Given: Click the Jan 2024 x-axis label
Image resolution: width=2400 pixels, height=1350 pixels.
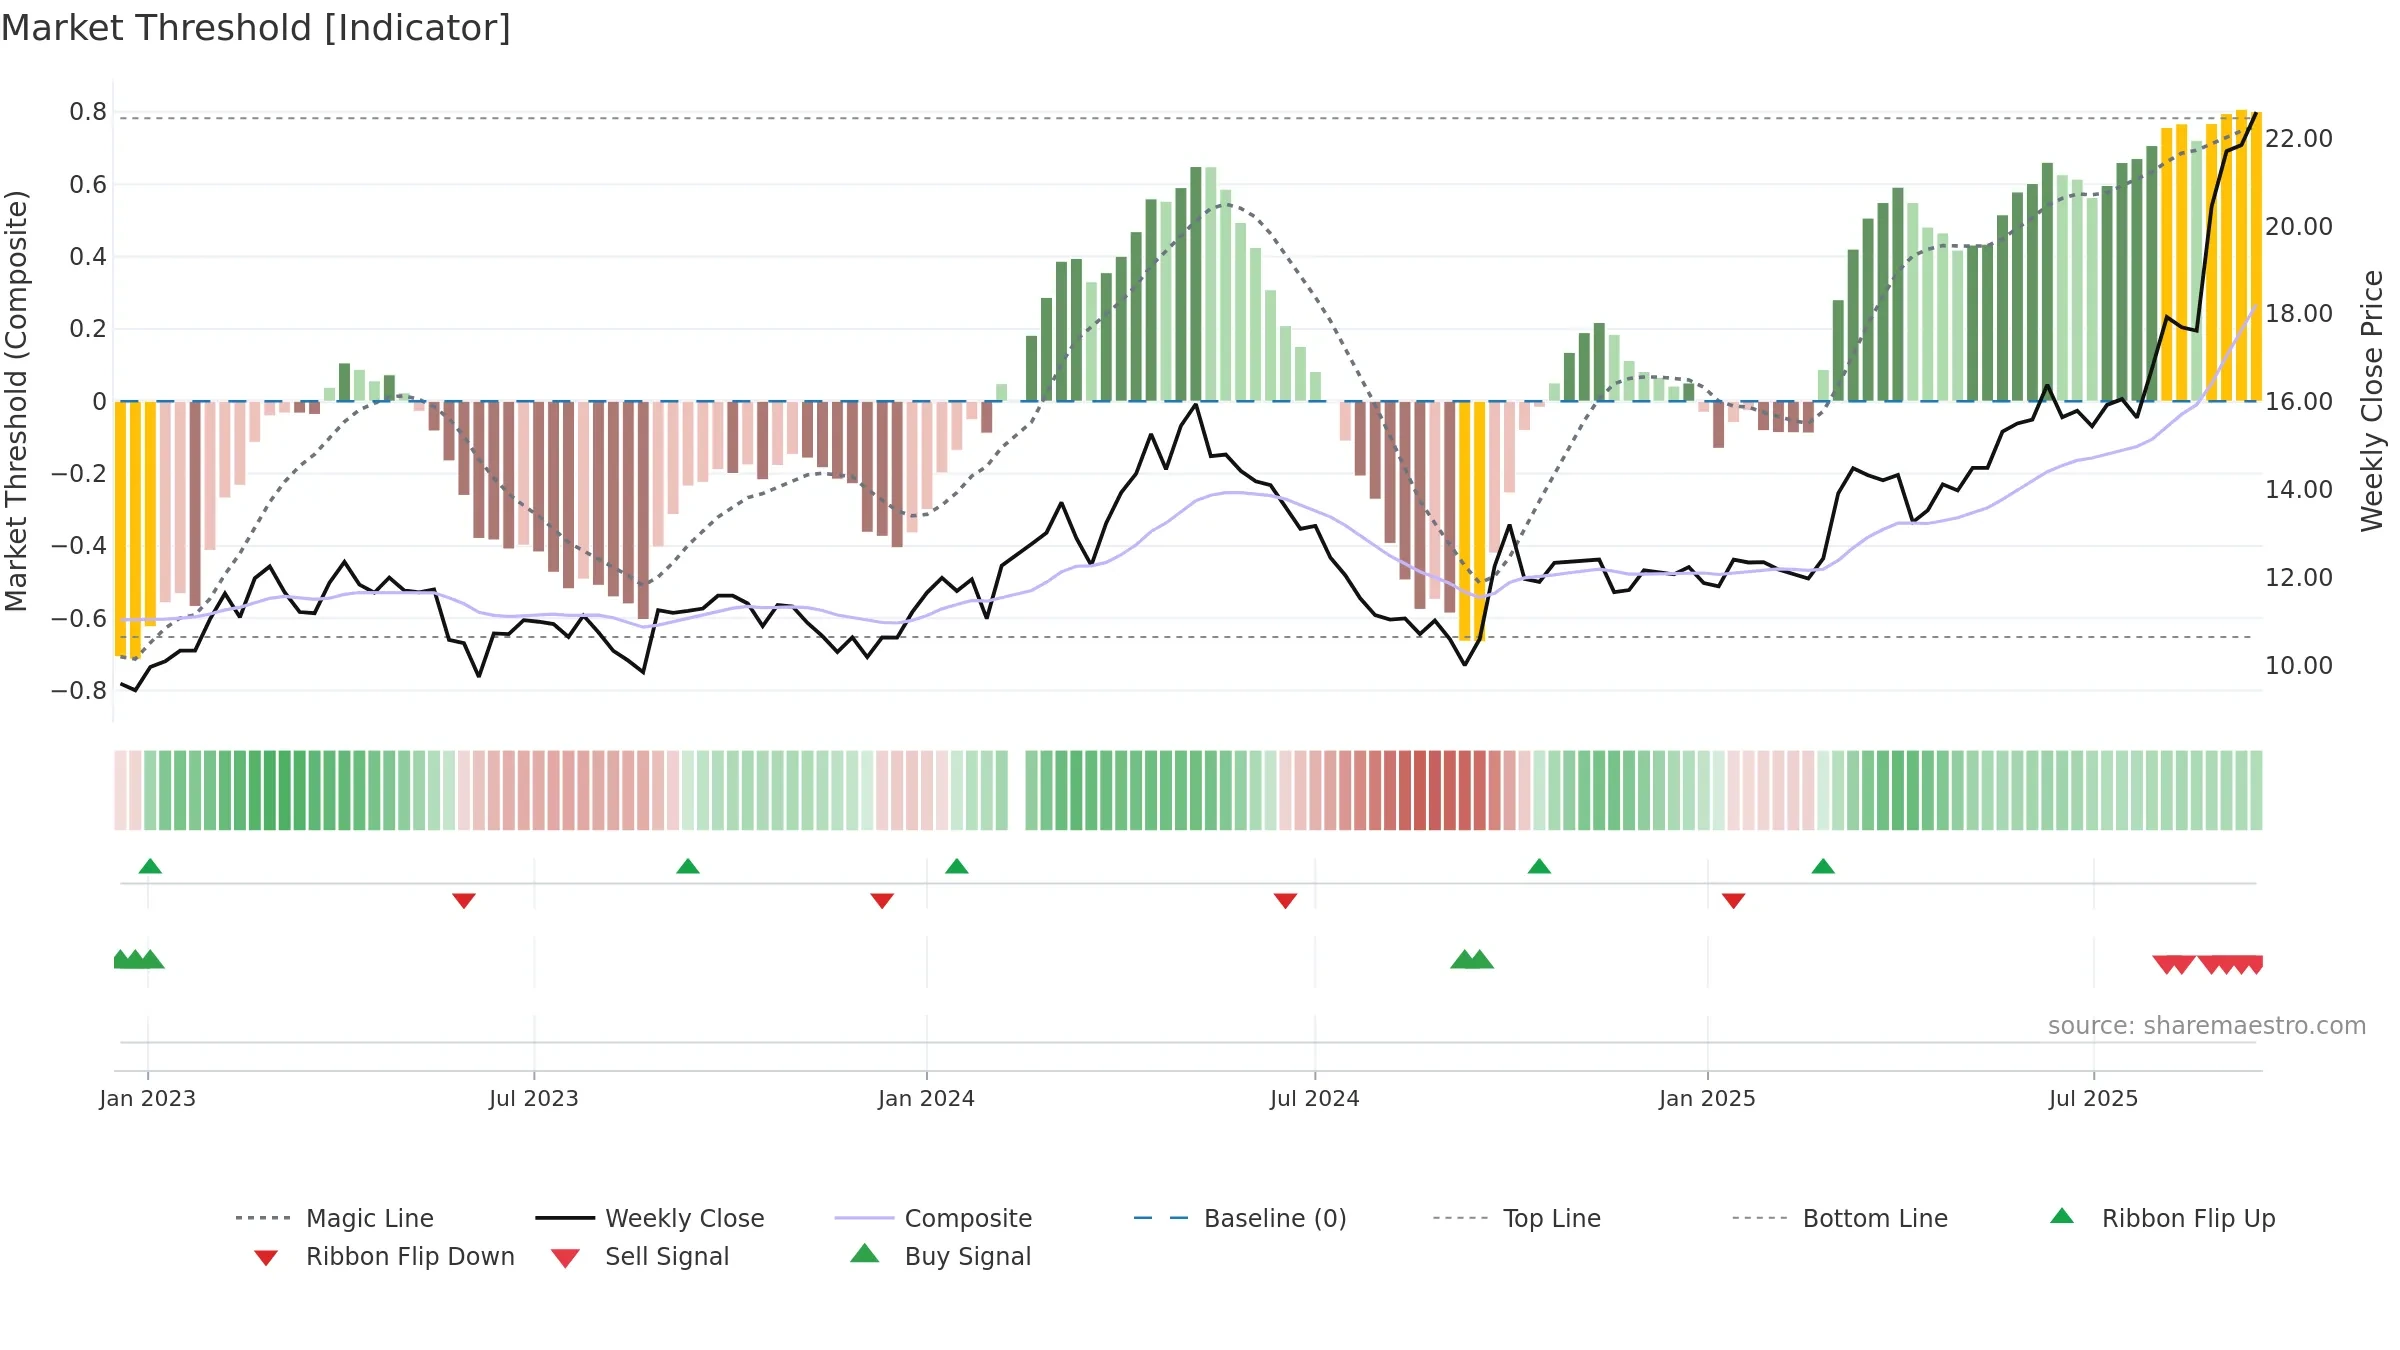Looking at the screenshot, I should [927, 1098].
